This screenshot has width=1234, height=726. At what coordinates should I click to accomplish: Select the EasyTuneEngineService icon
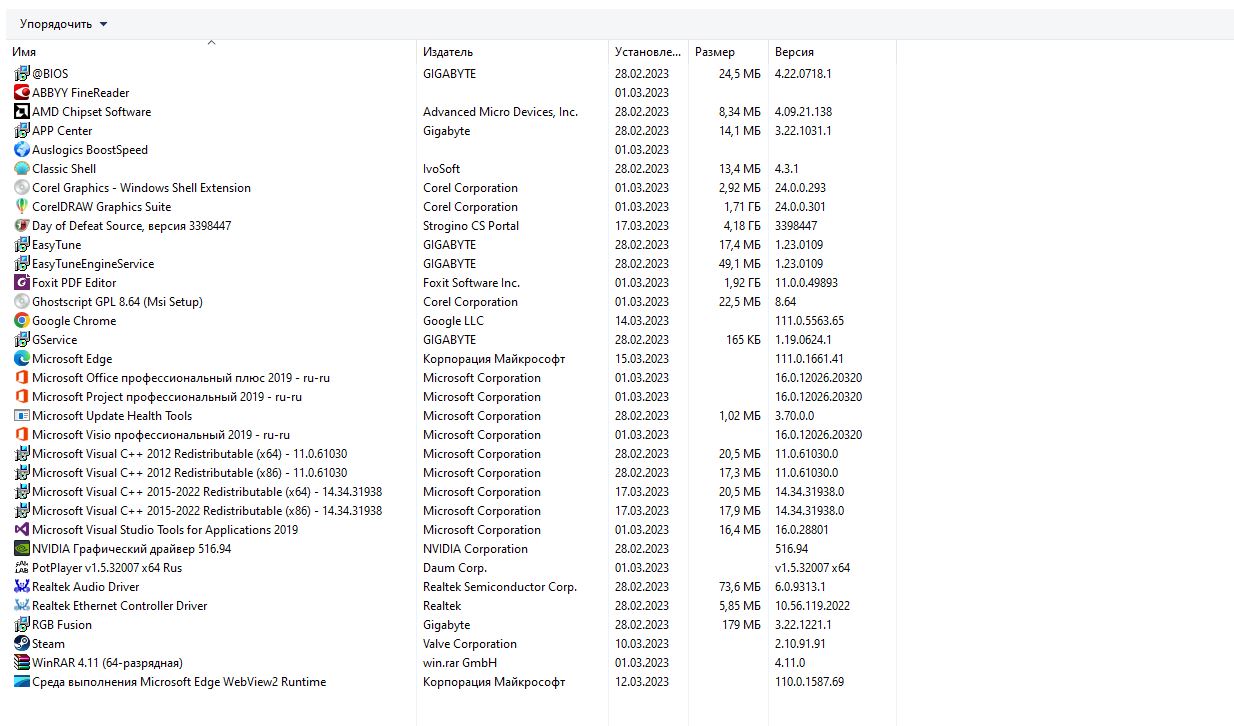click(x=22, y=263)
